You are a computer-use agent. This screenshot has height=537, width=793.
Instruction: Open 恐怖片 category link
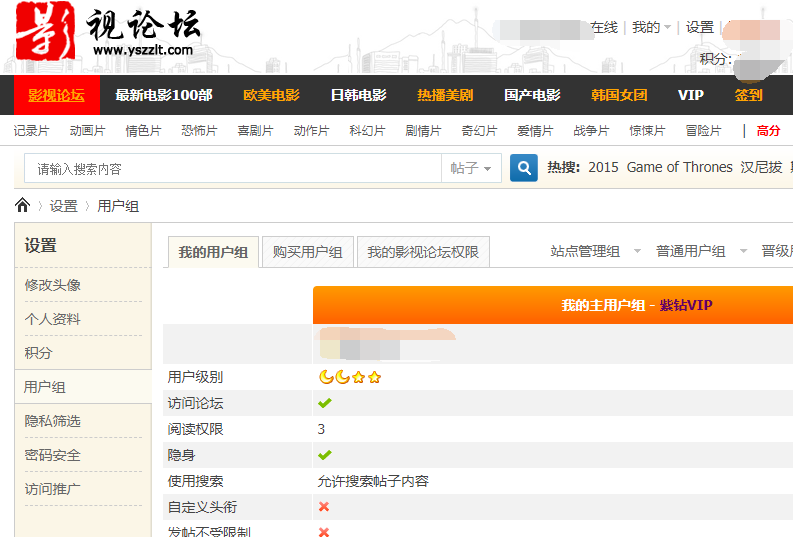pyautogui.click(x=199, y=131)
